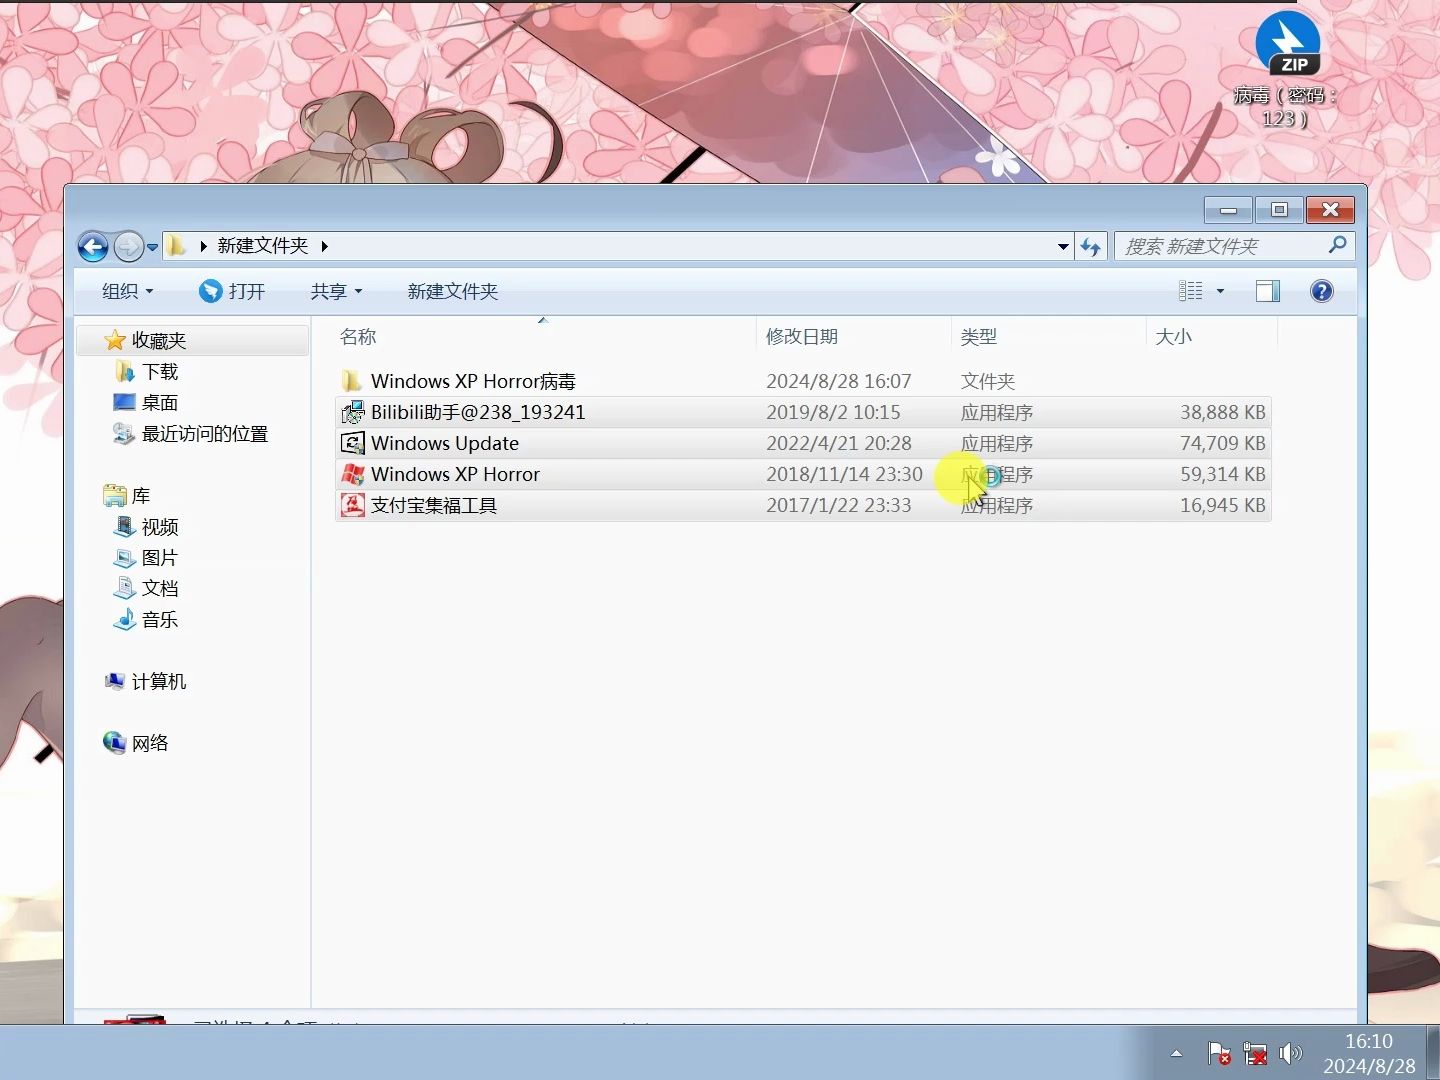Show hidden icons in the system tray
Screen dimensions: 1440x1080
click(x=1176, y=1053)
